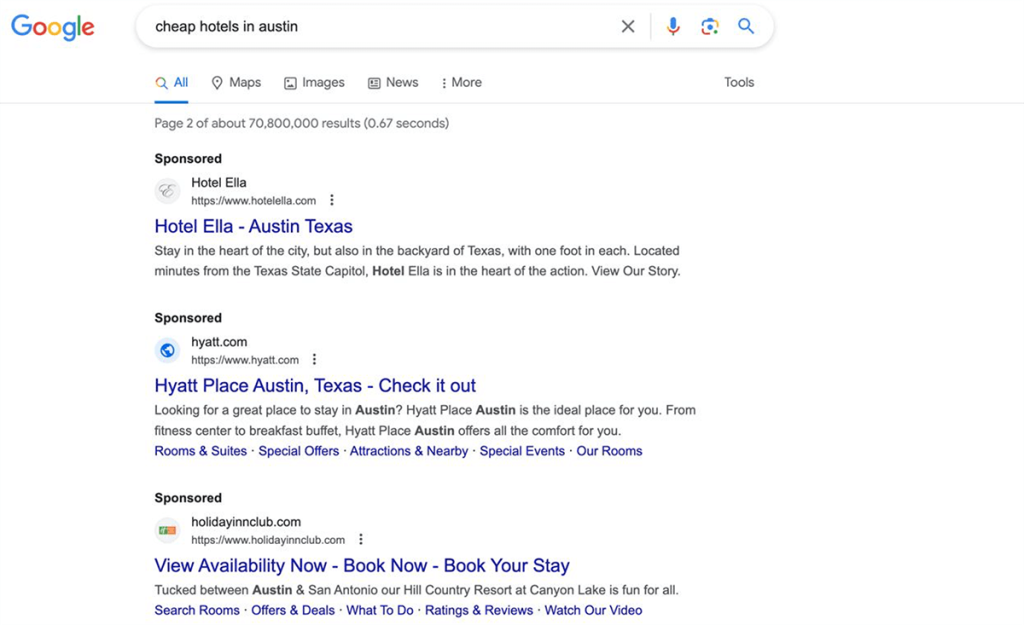The width and height of the screenshot is (1024, 625).
Task: Click the Google logo to go home
Action: pos(52,27)
